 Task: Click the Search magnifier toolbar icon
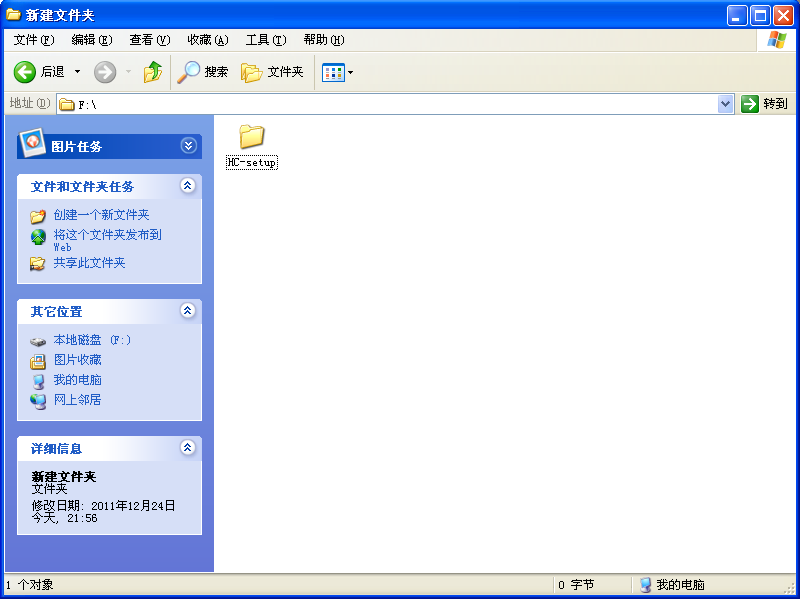pos(189,72)
